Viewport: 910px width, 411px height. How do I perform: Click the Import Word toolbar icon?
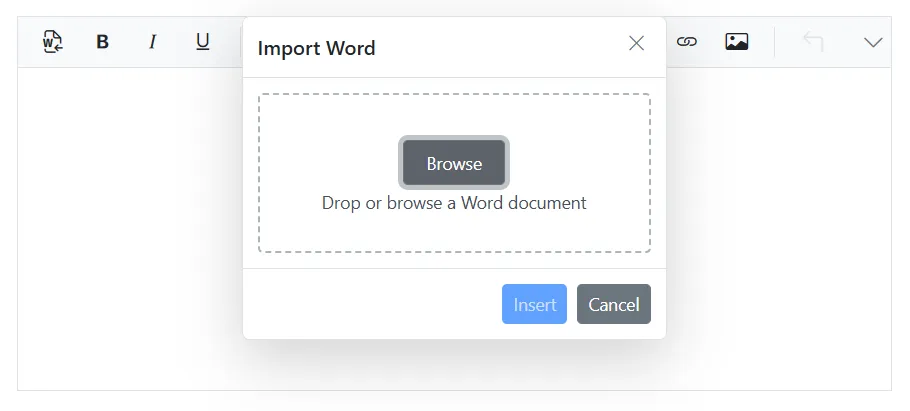tap(53, 42)
